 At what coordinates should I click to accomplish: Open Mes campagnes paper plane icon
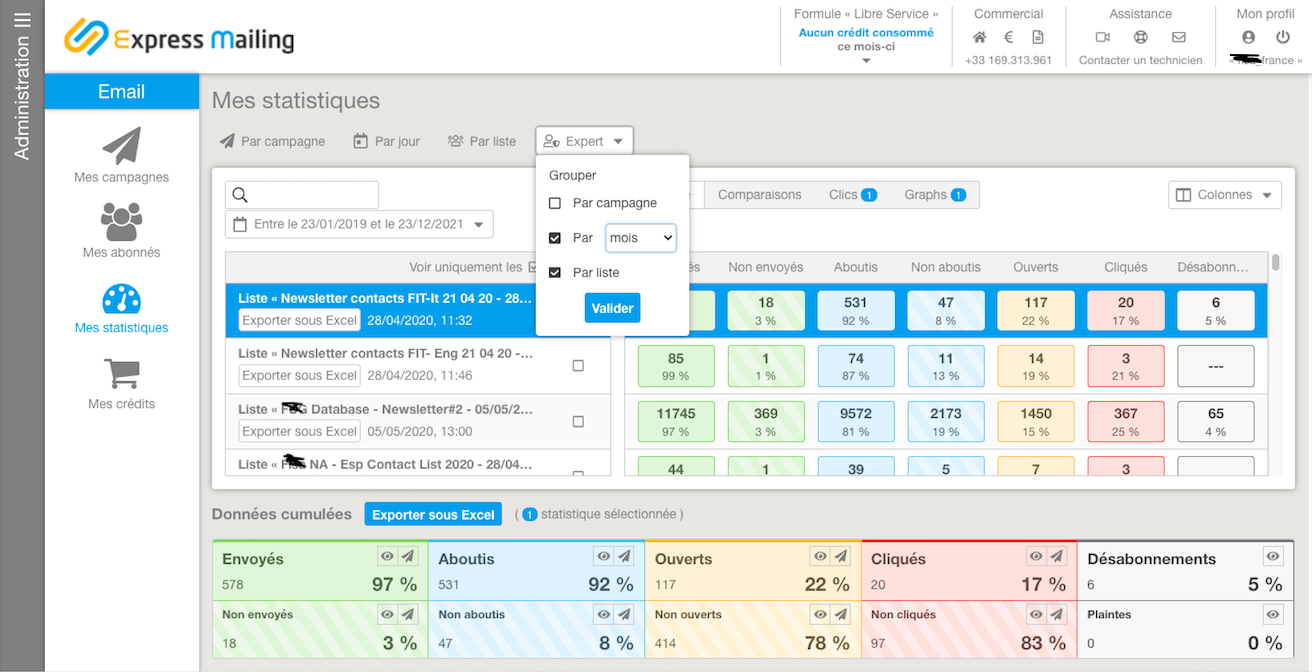(x=121, y=146)
